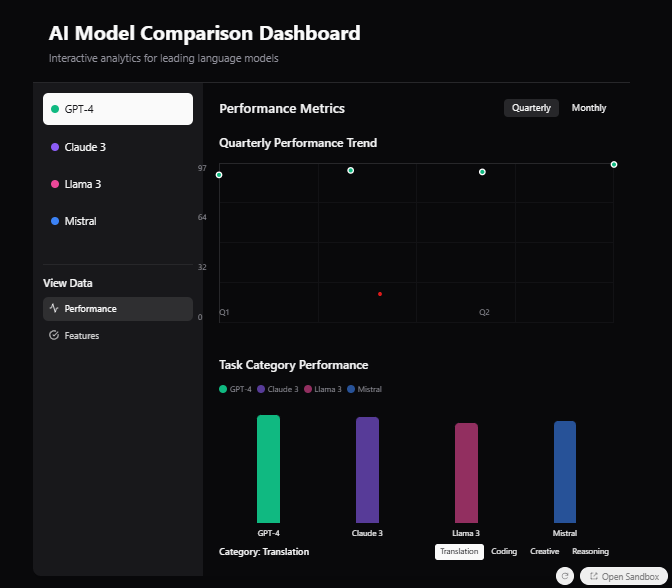Viewport: 672px width, 588px height.
Task: Click the Q1 axis label
Action: (224, 312)
